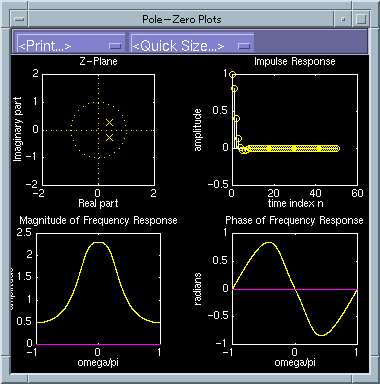Click the 'time index n' axis label
Viewport: 380px width, 384px height.
(x=295, y=203)
